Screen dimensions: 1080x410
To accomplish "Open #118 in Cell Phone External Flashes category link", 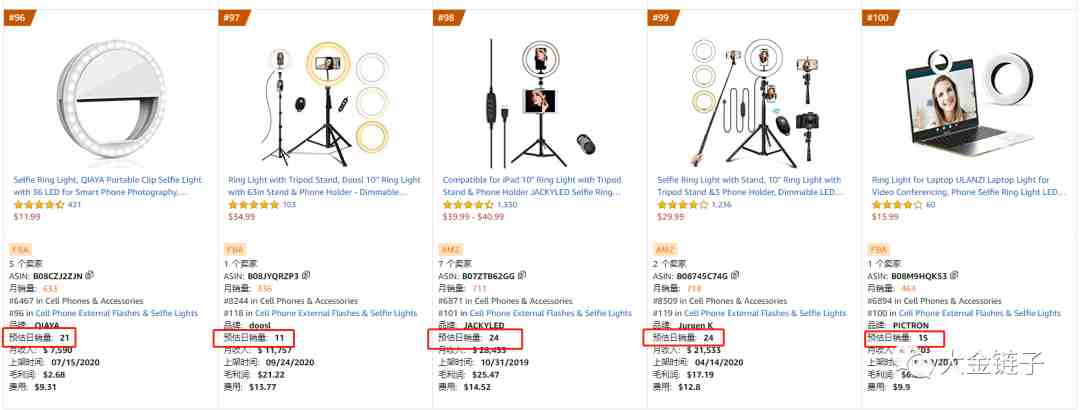I will point(321,313).
